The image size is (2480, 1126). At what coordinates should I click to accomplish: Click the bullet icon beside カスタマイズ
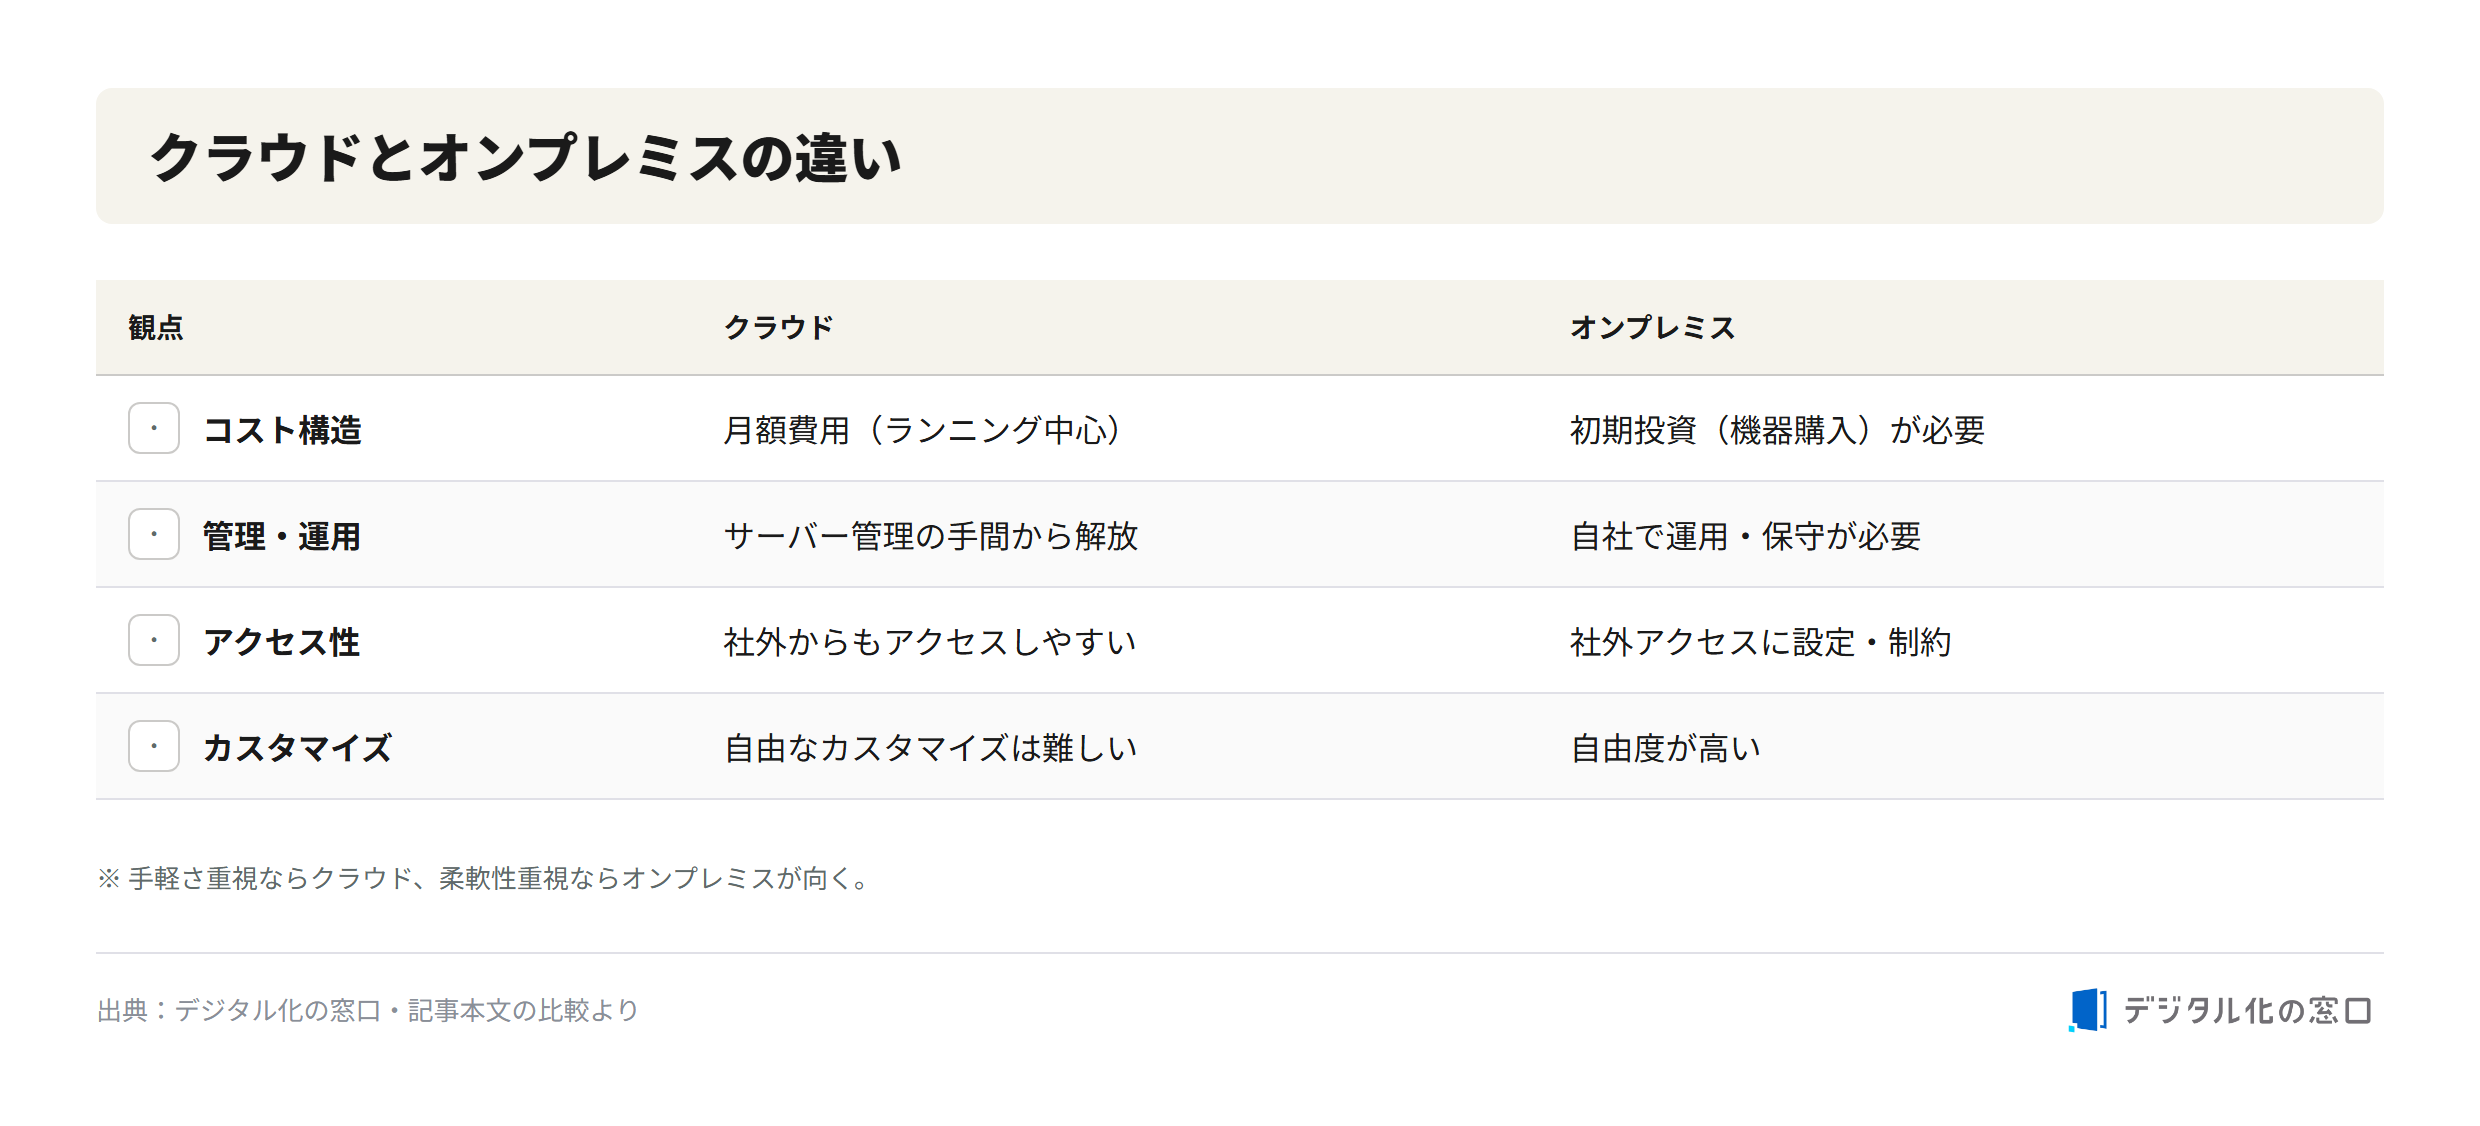coord(154,746)
